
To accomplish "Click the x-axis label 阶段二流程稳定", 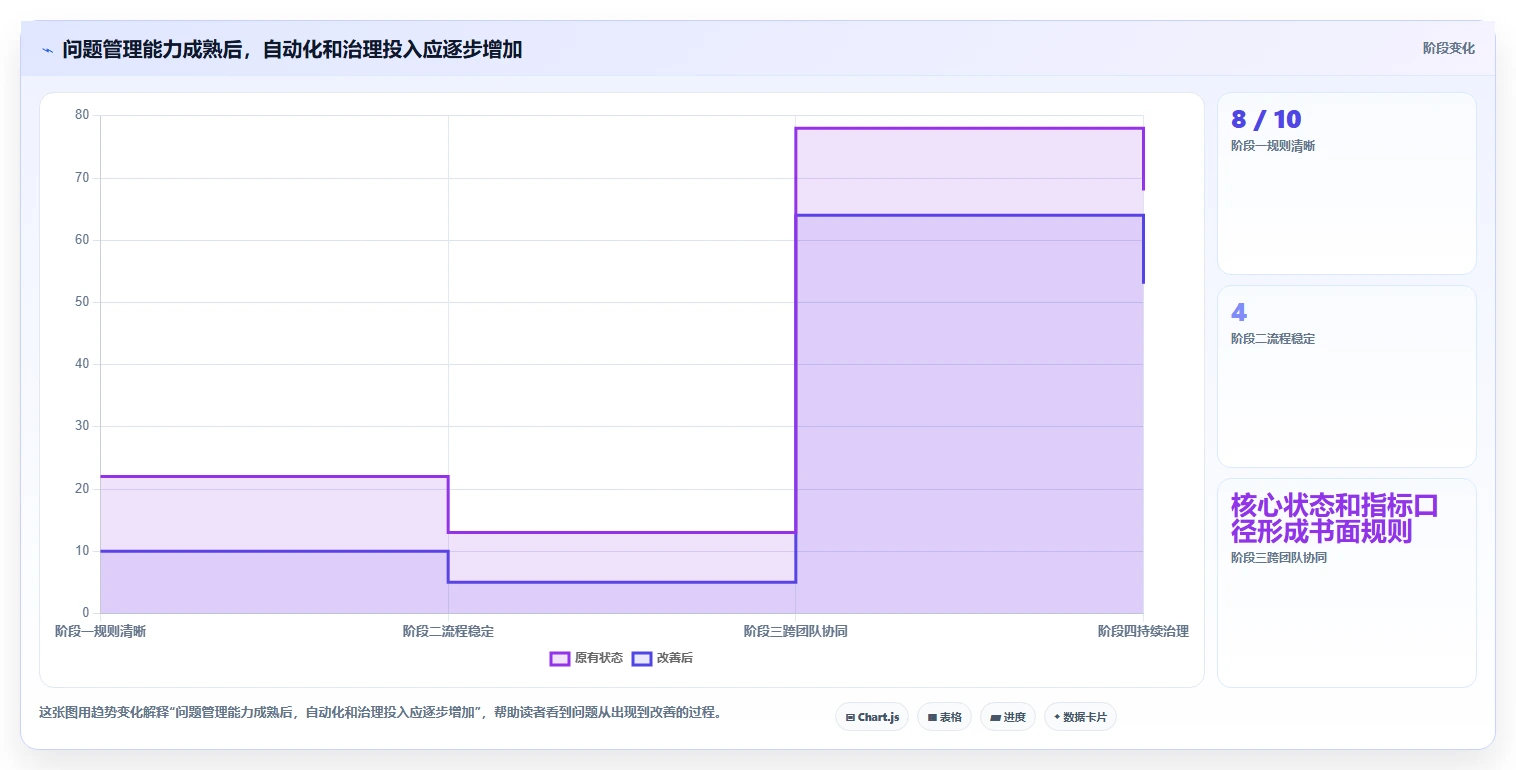I will coord(448,631).
